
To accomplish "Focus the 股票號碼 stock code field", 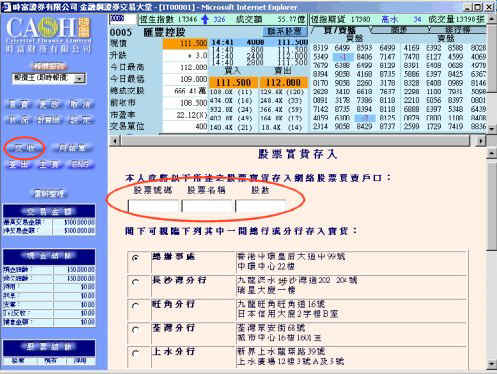I will tap(154, 207).
